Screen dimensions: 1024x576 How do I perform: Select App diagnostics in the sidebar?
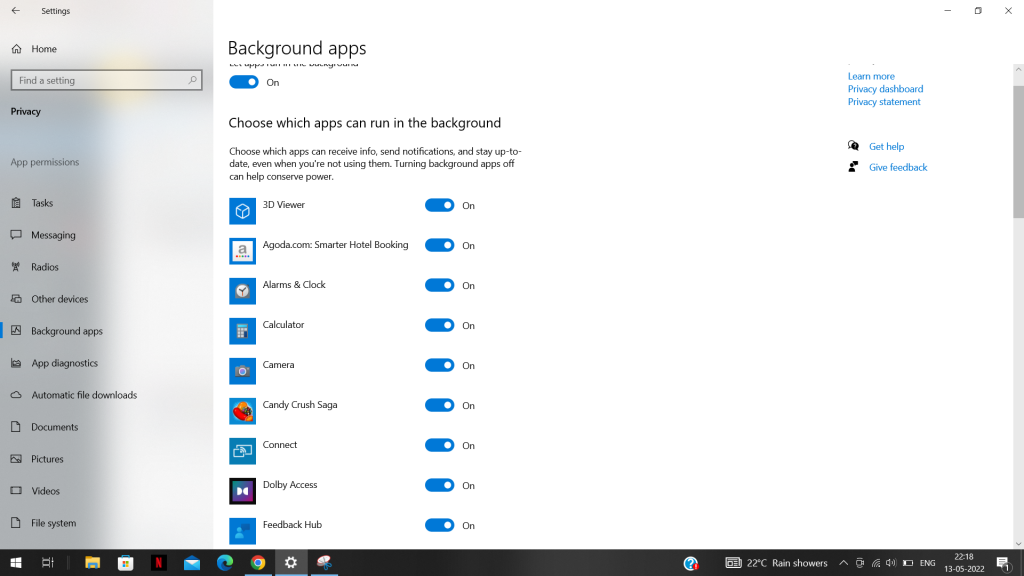point(64,363)
